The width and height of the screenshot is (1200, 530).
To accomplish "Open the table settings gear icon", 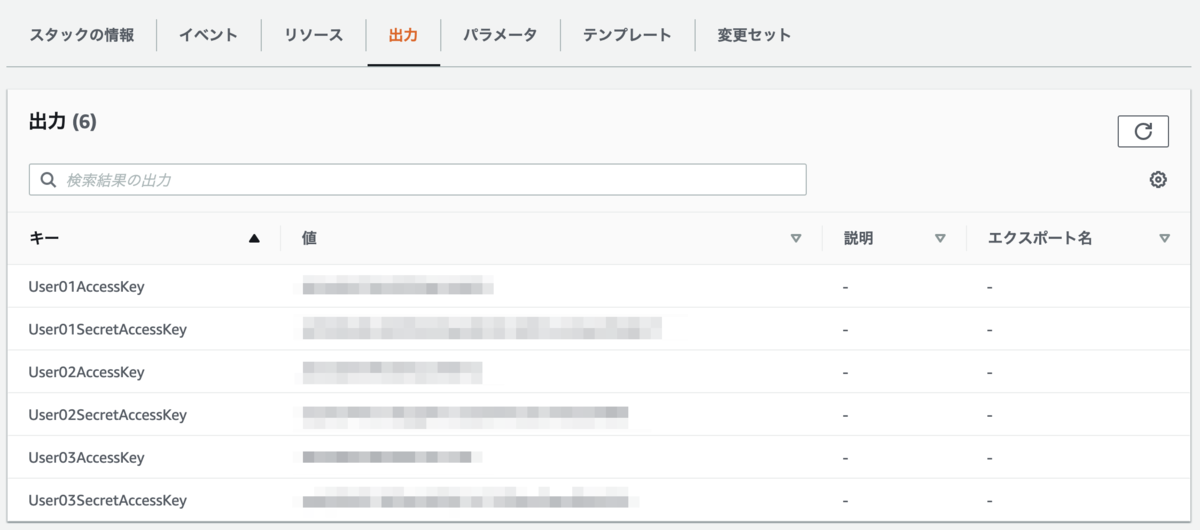I will tap(1158, 180).
